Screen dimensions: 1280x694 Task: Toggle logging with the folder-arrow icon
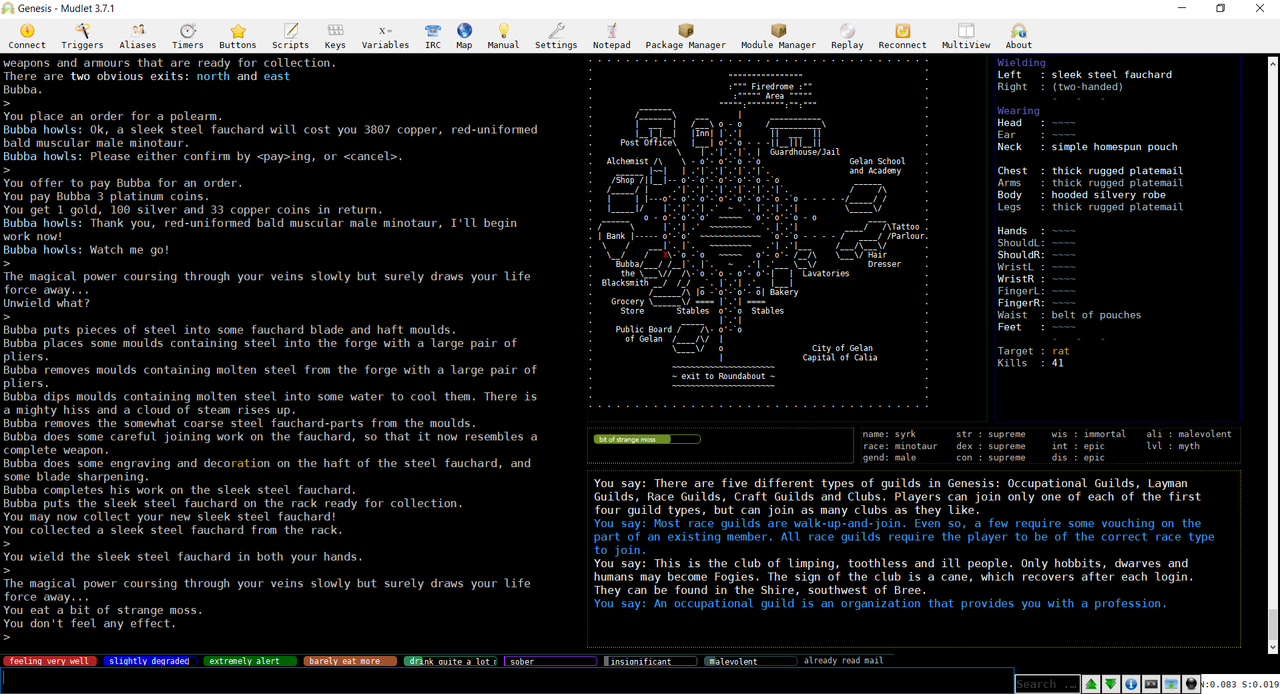[x=1171, y=684]
